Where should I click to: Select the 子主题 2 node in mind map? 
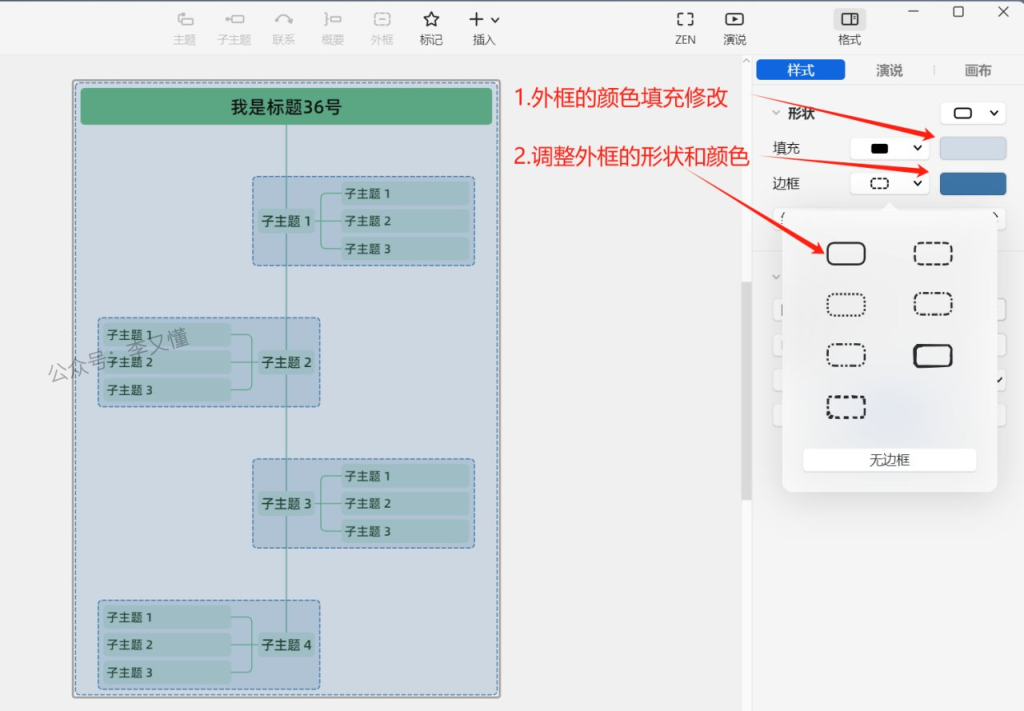pyautogui.click(x=286, y=362)
